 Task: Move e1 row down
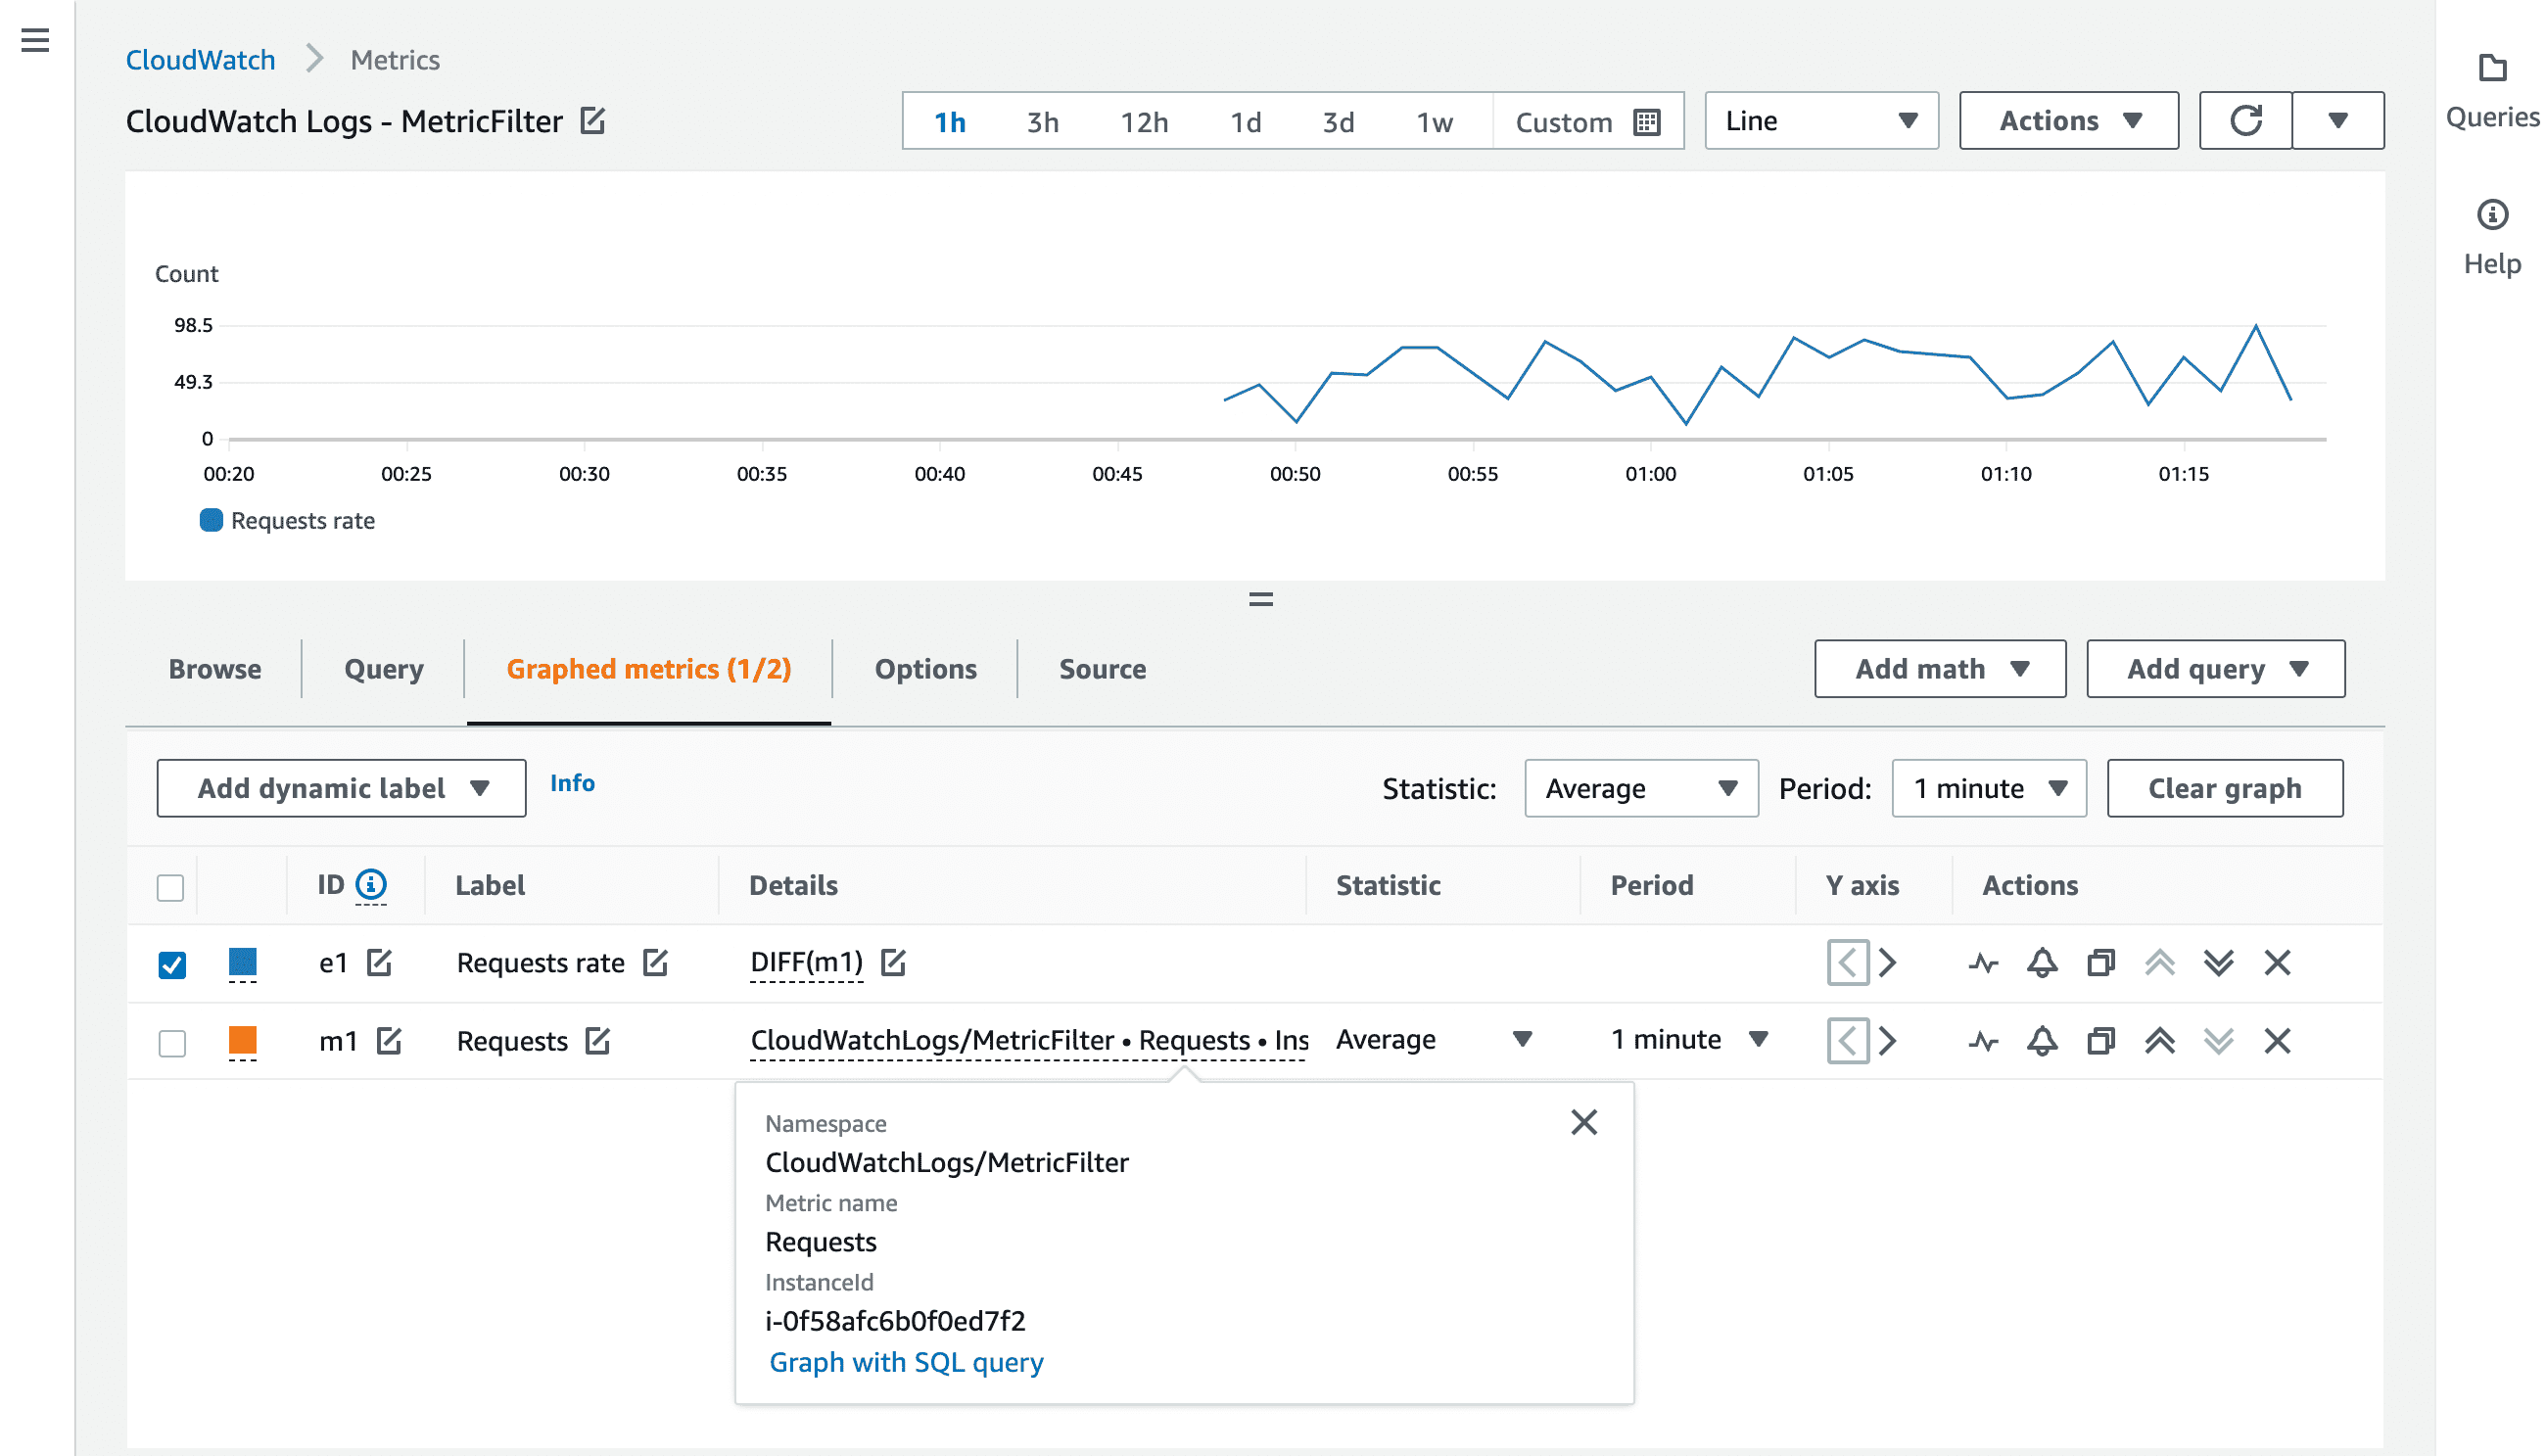[2219, 963]
